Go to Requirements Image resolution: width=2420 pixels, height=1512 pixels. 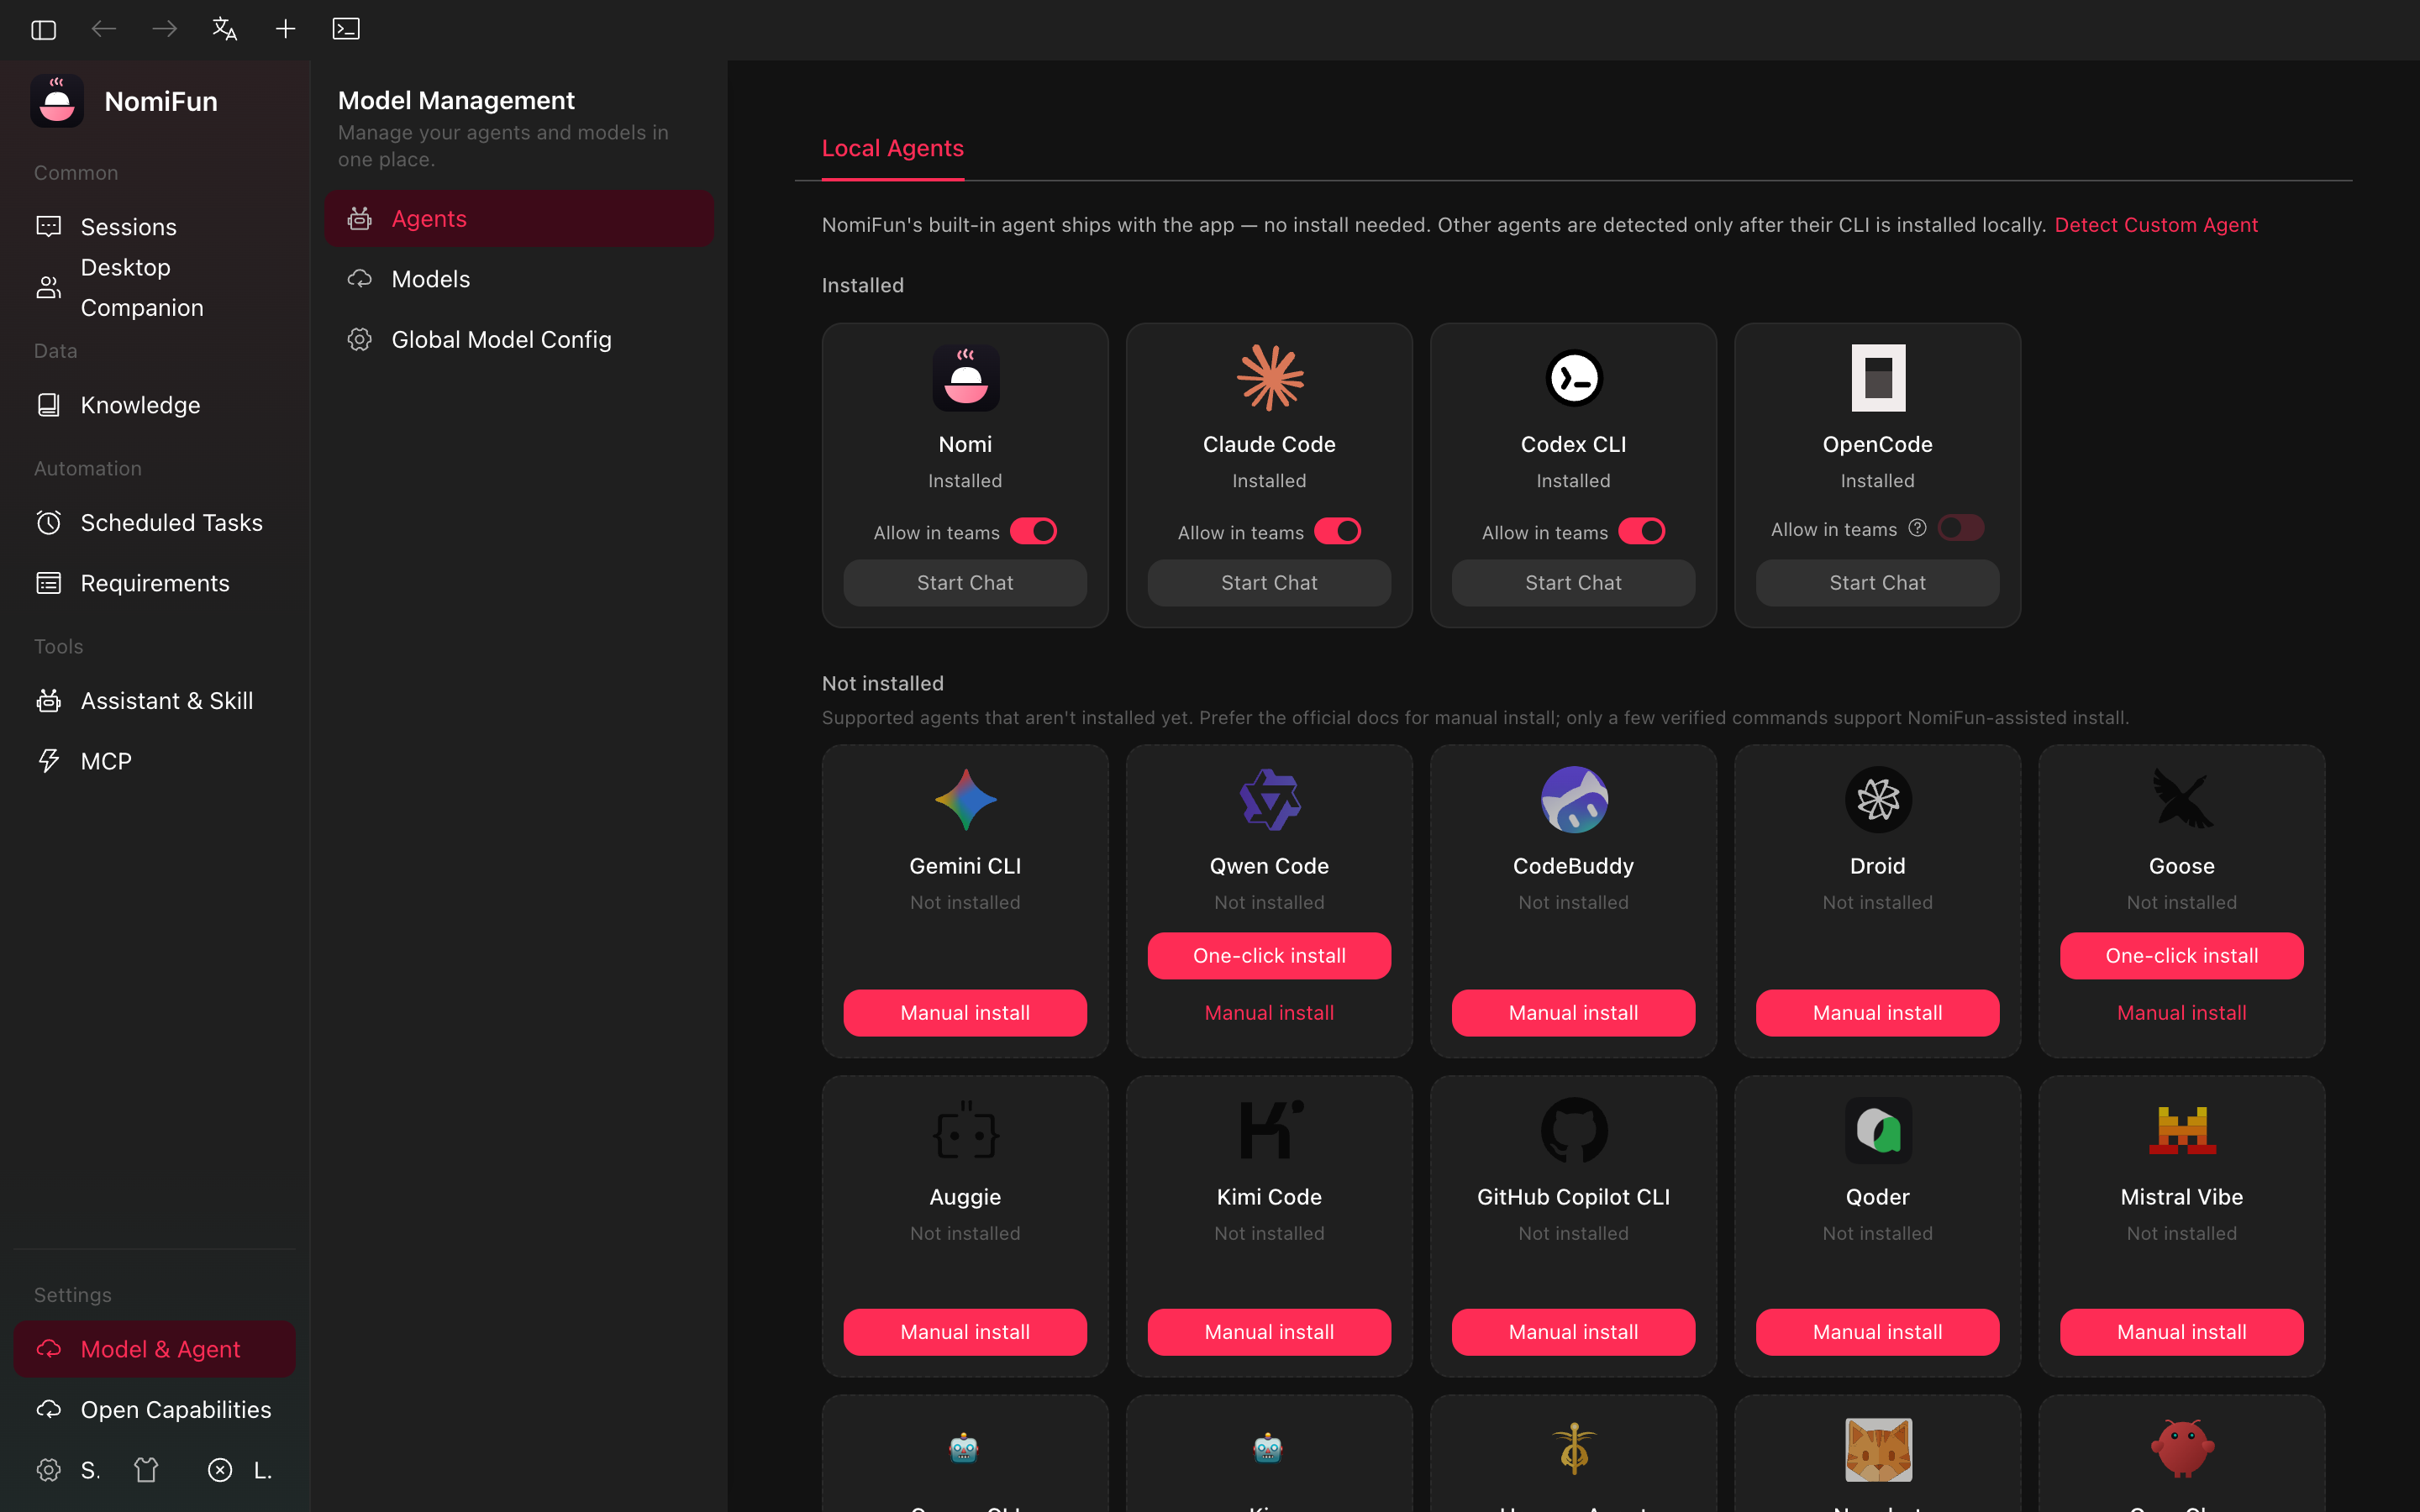click(155, 583)
